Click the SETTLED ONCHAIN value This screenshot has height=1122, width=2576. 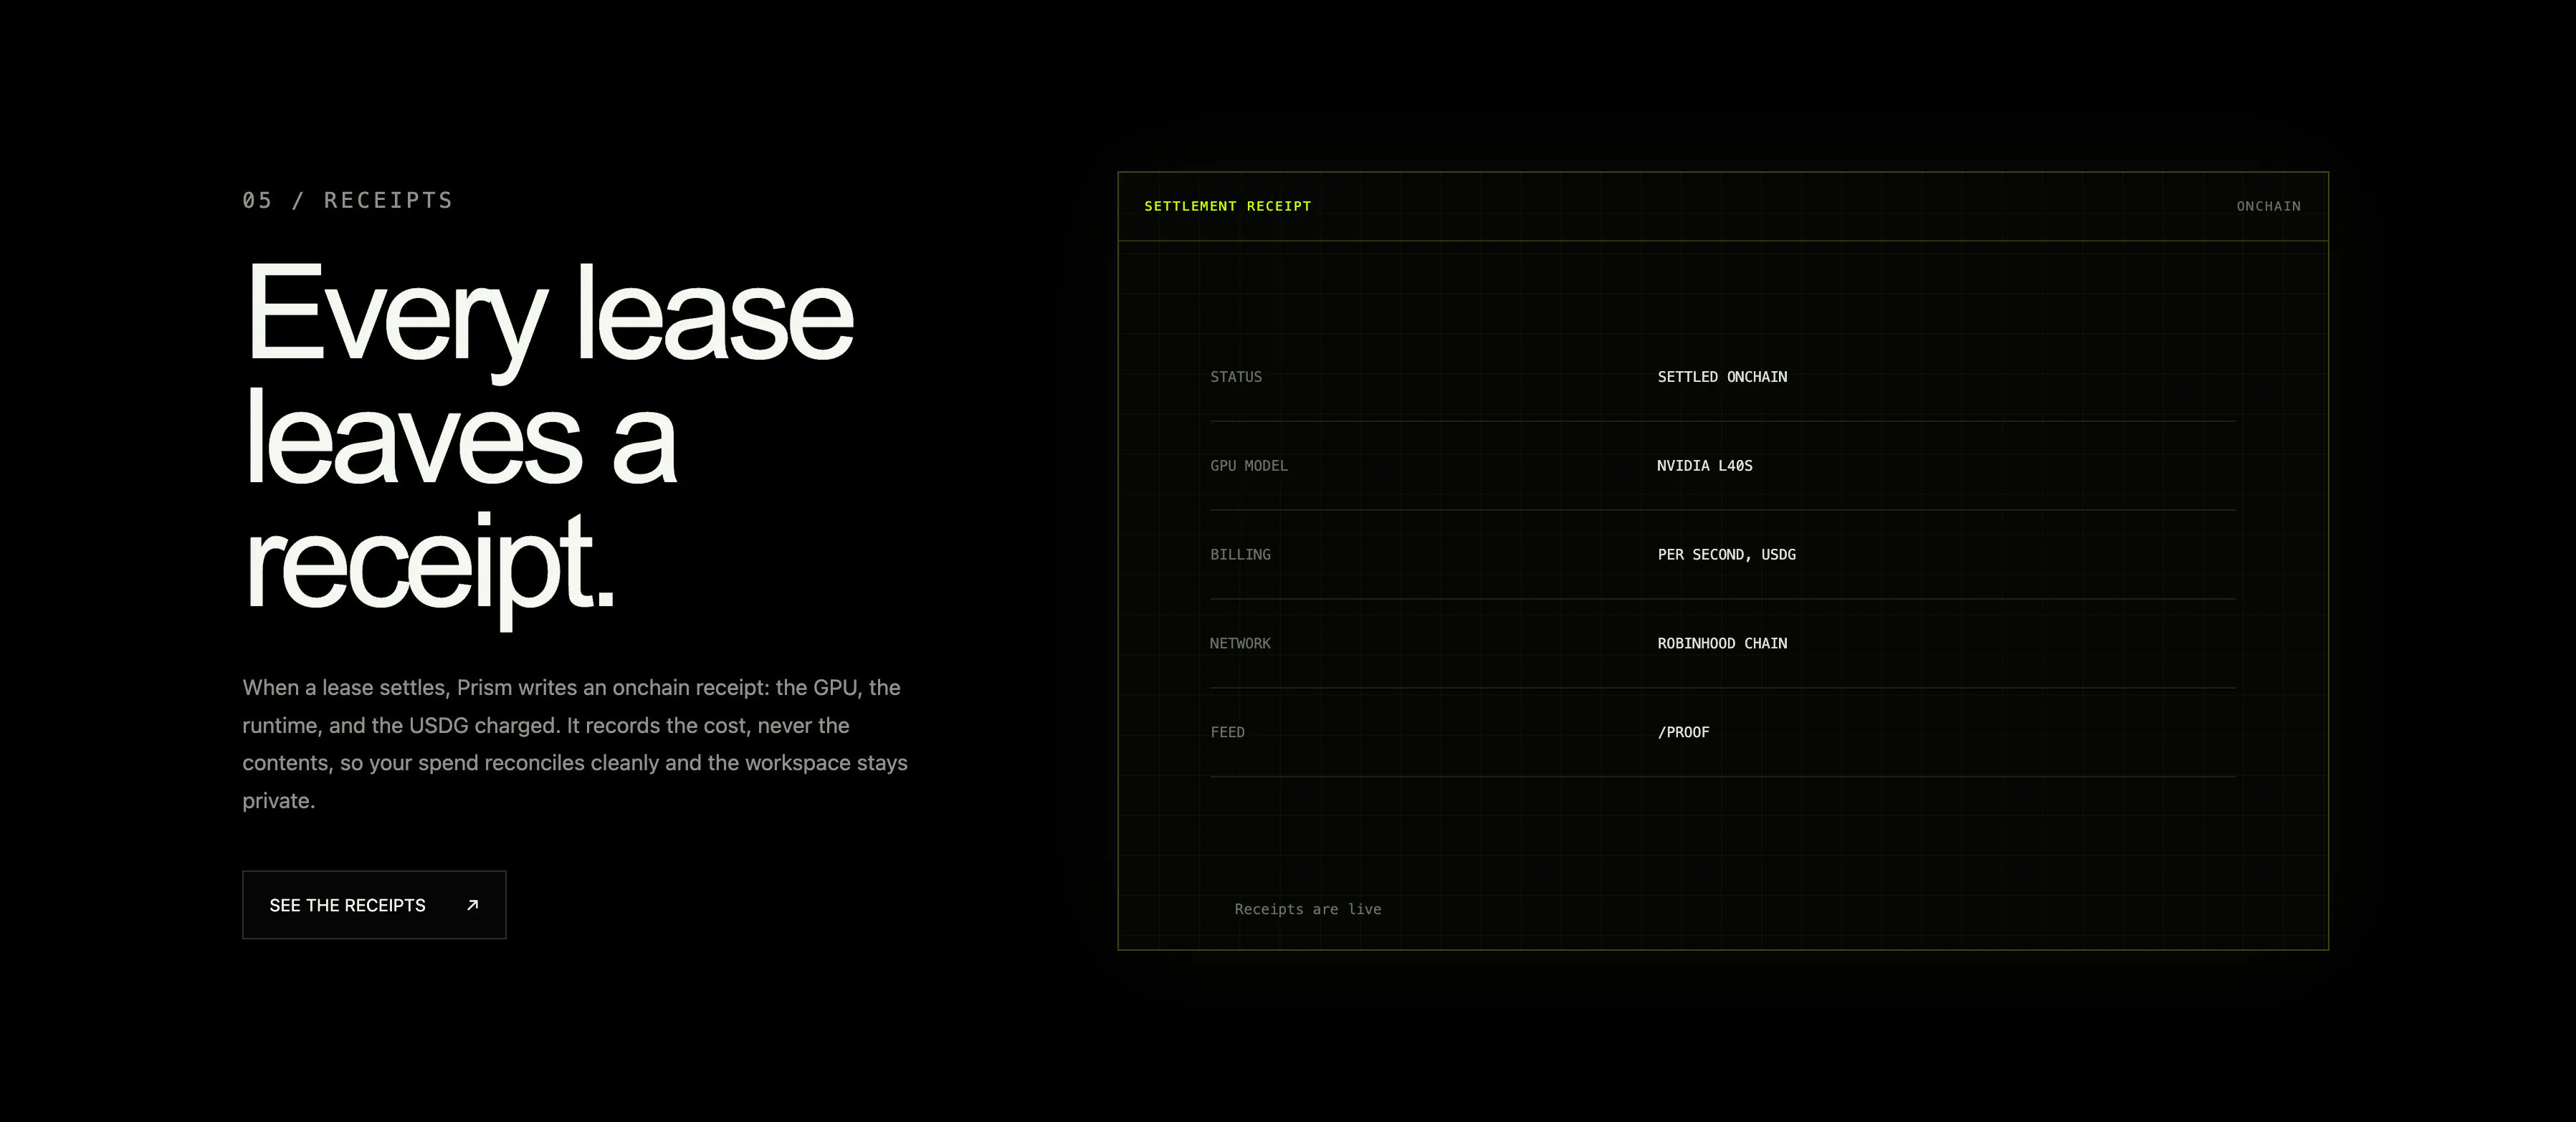[x=1722, y=377]
